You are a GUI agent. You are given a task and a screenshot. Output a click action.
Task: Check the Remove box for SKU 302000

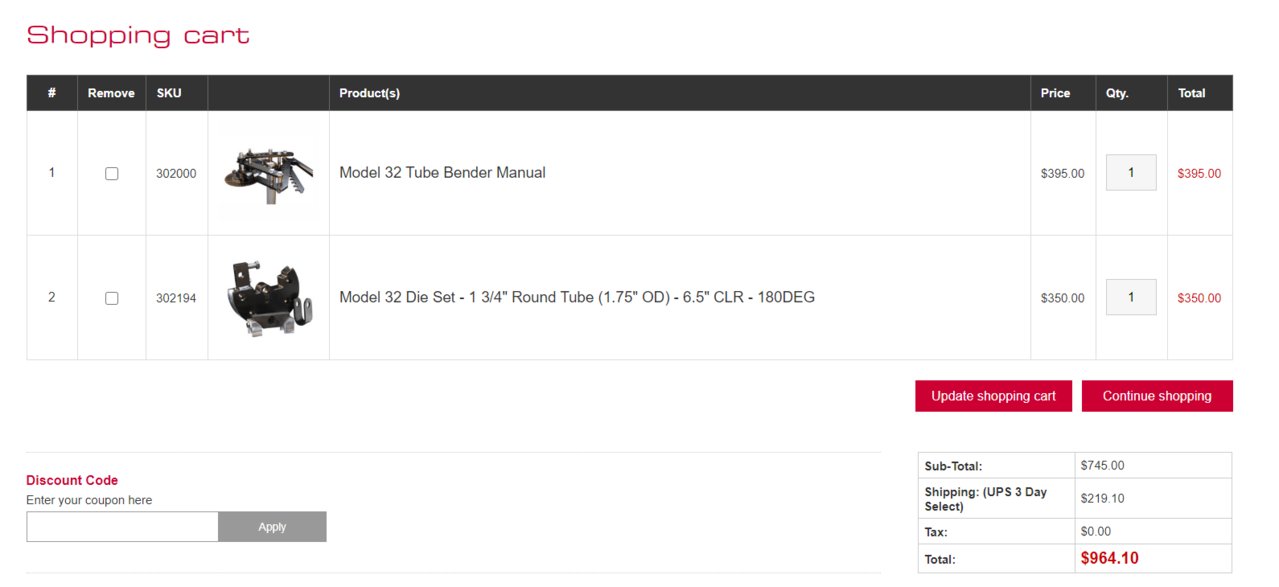click(x=111, y=173)
